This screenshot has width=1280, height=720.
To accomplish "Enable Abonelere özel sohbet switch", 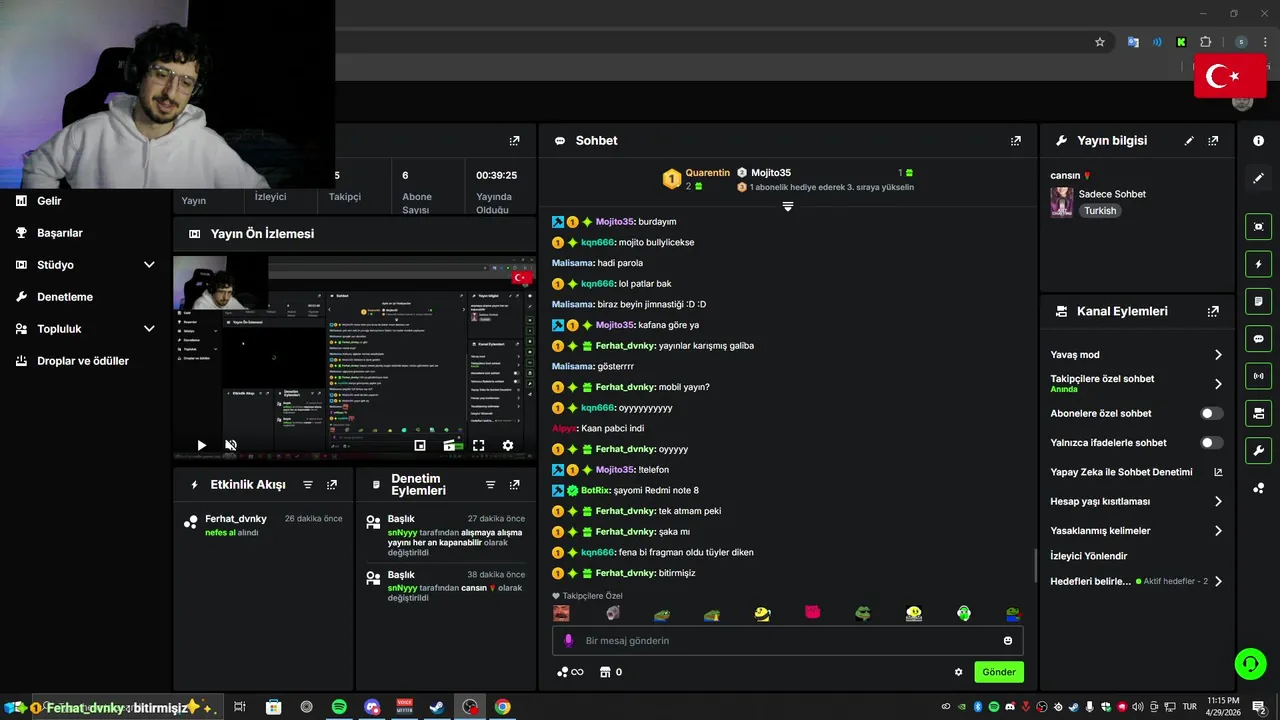I will pyautogui.click(x=1211, y=413).
